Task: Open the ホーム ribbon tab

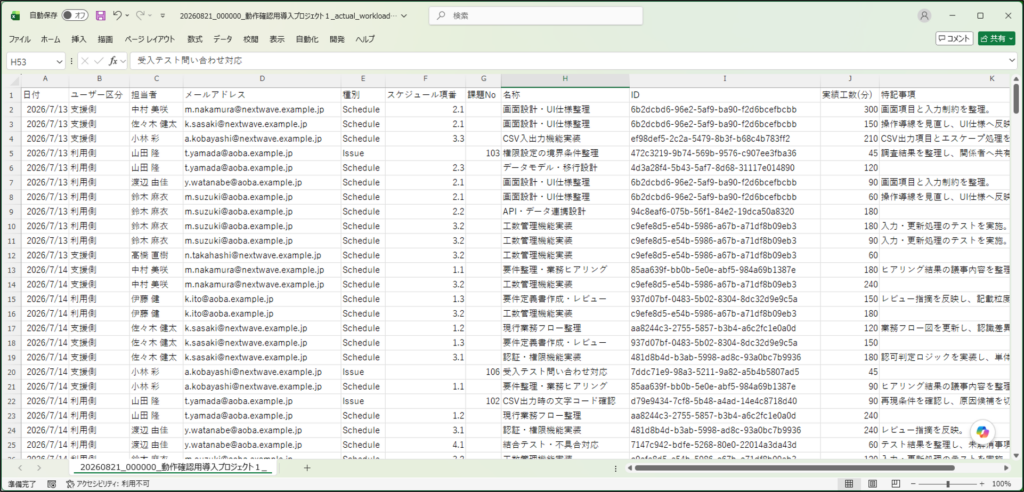Action: 50,39
